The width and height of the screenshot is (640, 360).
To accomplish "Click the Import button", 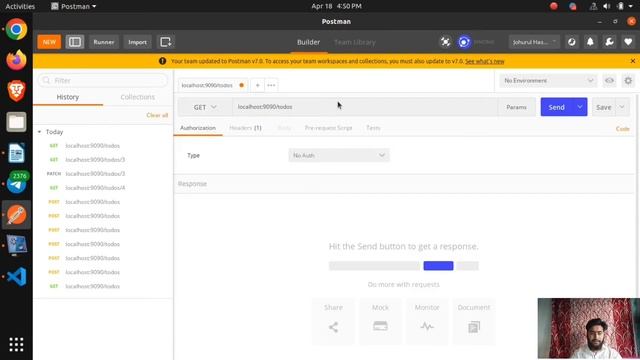I will [x=137, y=42].
